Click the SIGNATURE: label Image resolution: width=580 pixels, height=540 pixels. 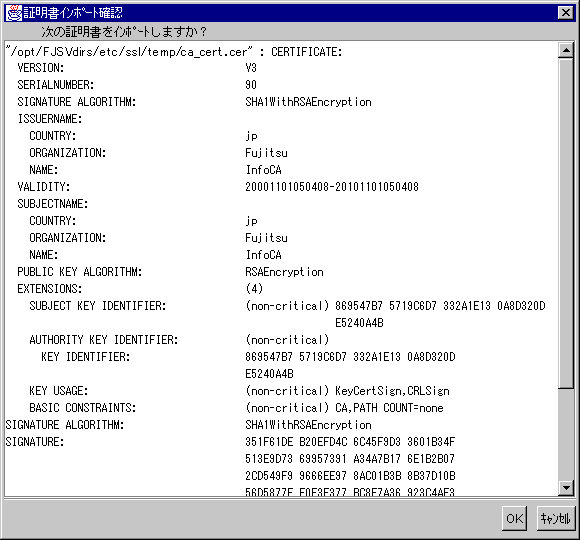pyautogui.click(x=35, y=442)
